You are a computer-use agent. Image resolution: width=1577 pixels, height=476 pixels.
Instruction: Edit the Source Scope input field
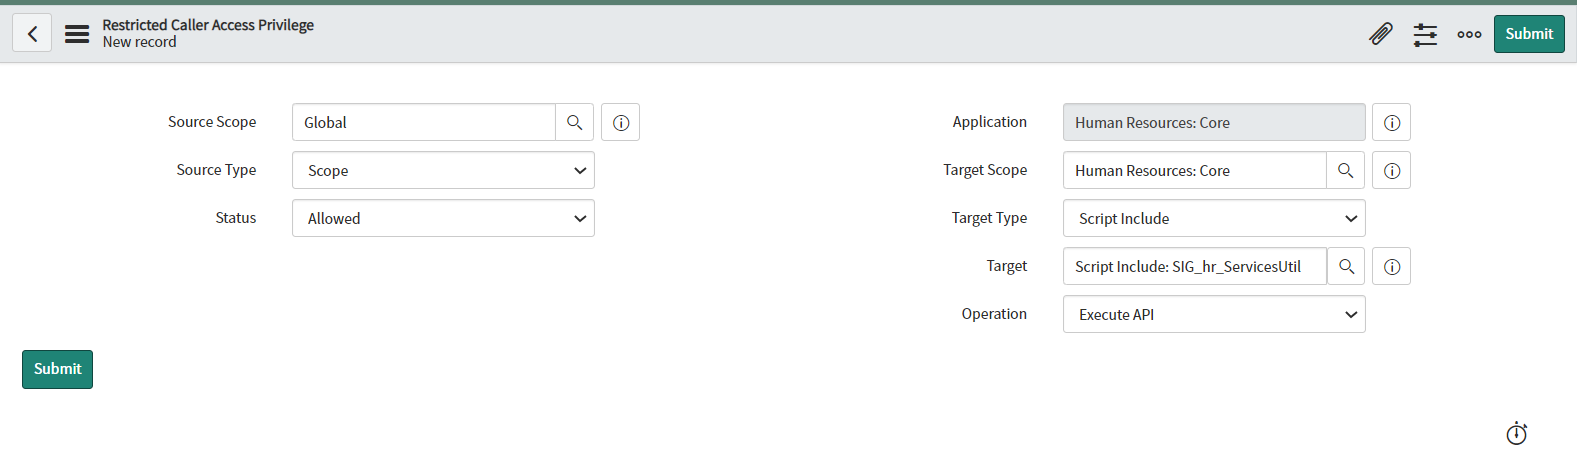tap(424, 122)
